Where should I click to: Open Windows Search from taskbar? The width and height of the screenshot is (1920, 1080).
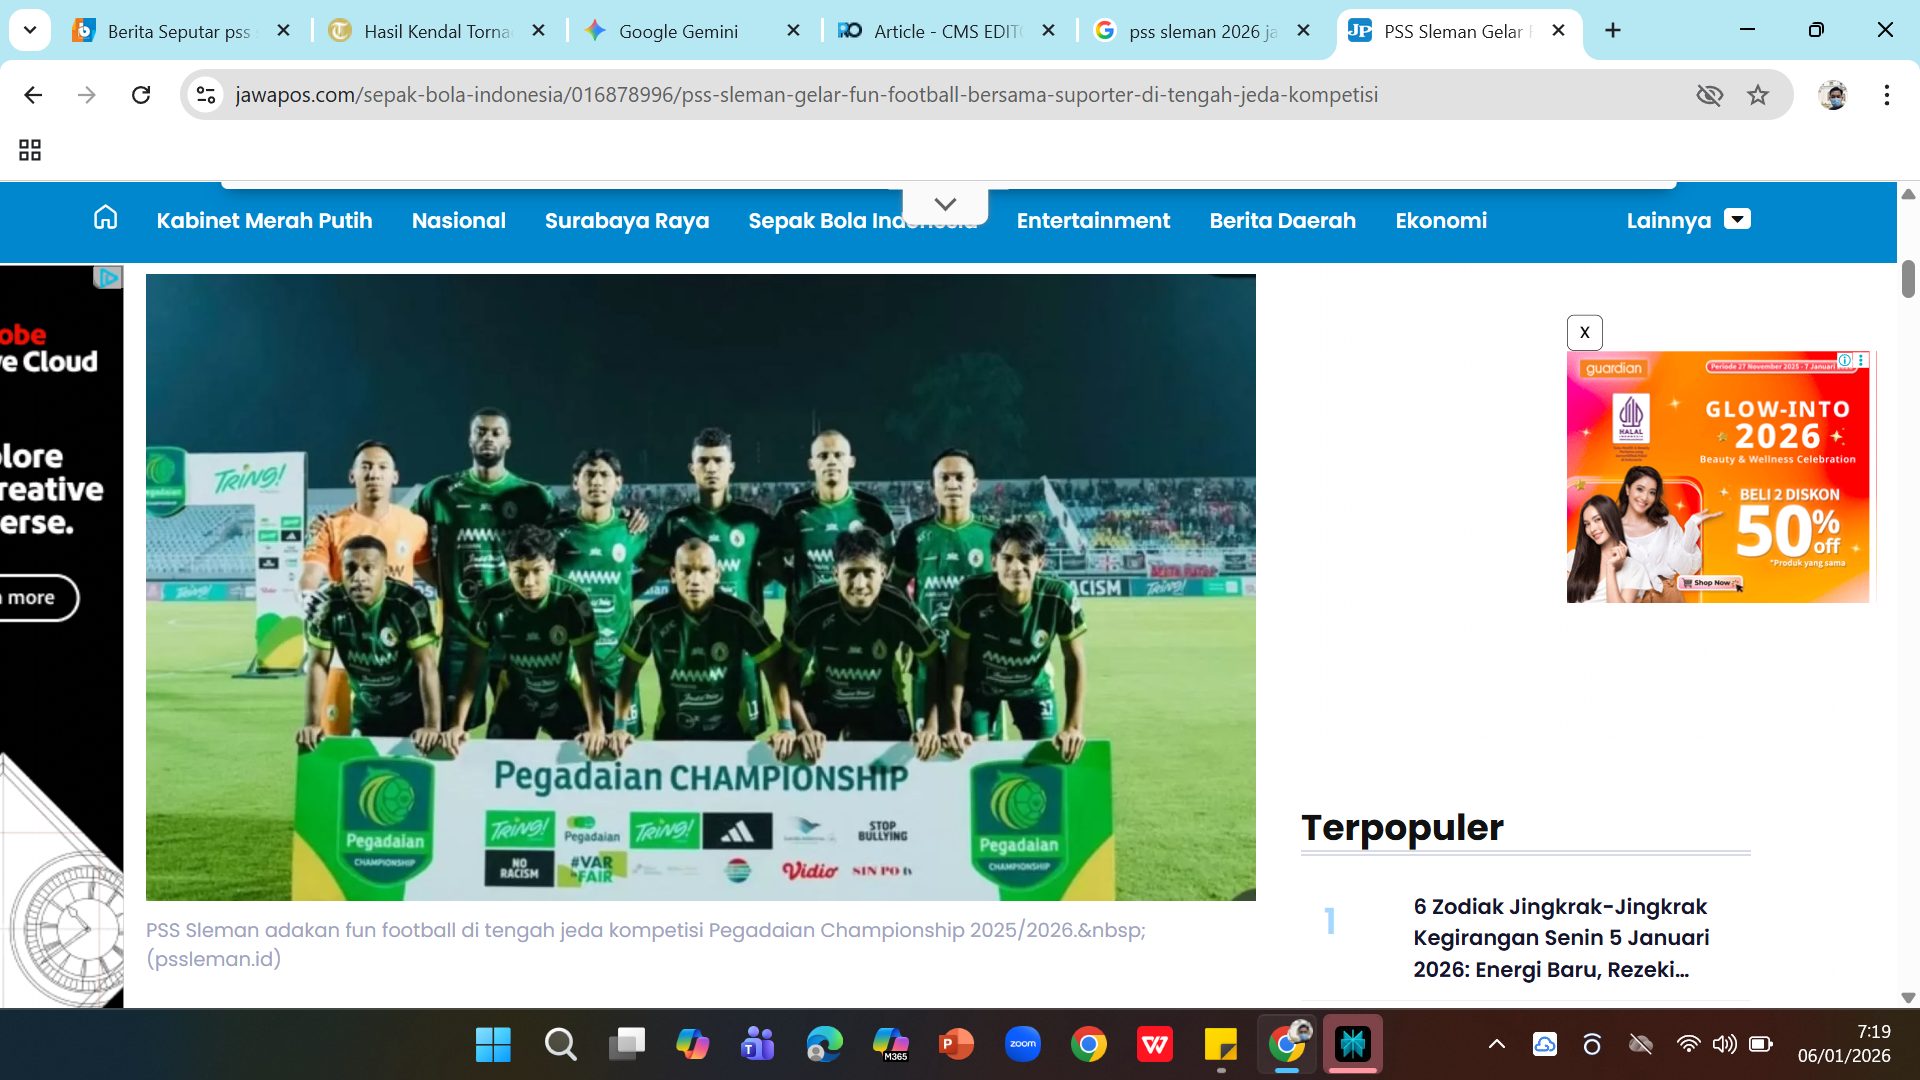(x=560, y=1045)
